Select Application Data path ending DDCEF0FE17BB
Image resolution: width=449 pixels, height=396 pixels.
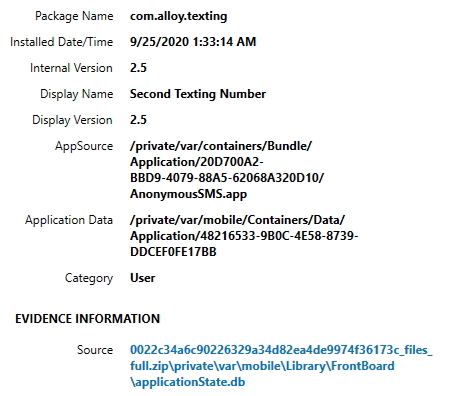point(244,236)
